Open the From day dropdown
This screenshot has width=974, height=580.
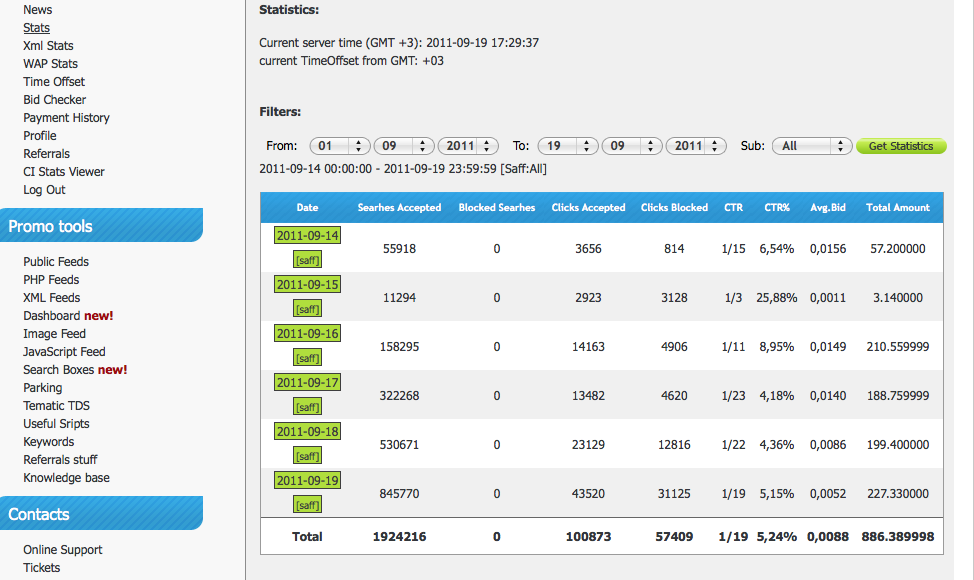click(x=340, y=146)
